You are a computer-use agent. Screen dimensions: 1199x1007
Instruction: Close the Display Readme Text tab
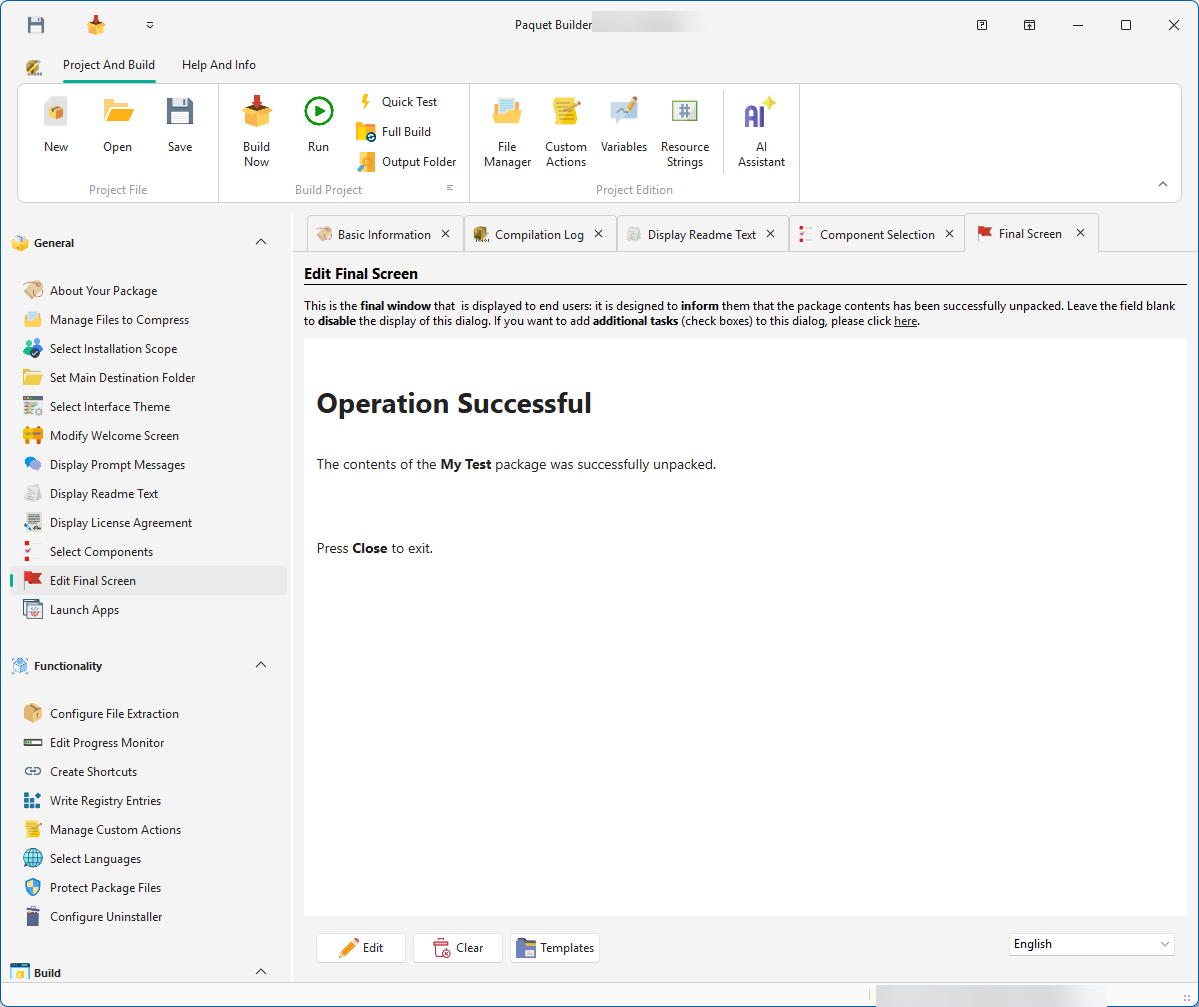[771, 234]
